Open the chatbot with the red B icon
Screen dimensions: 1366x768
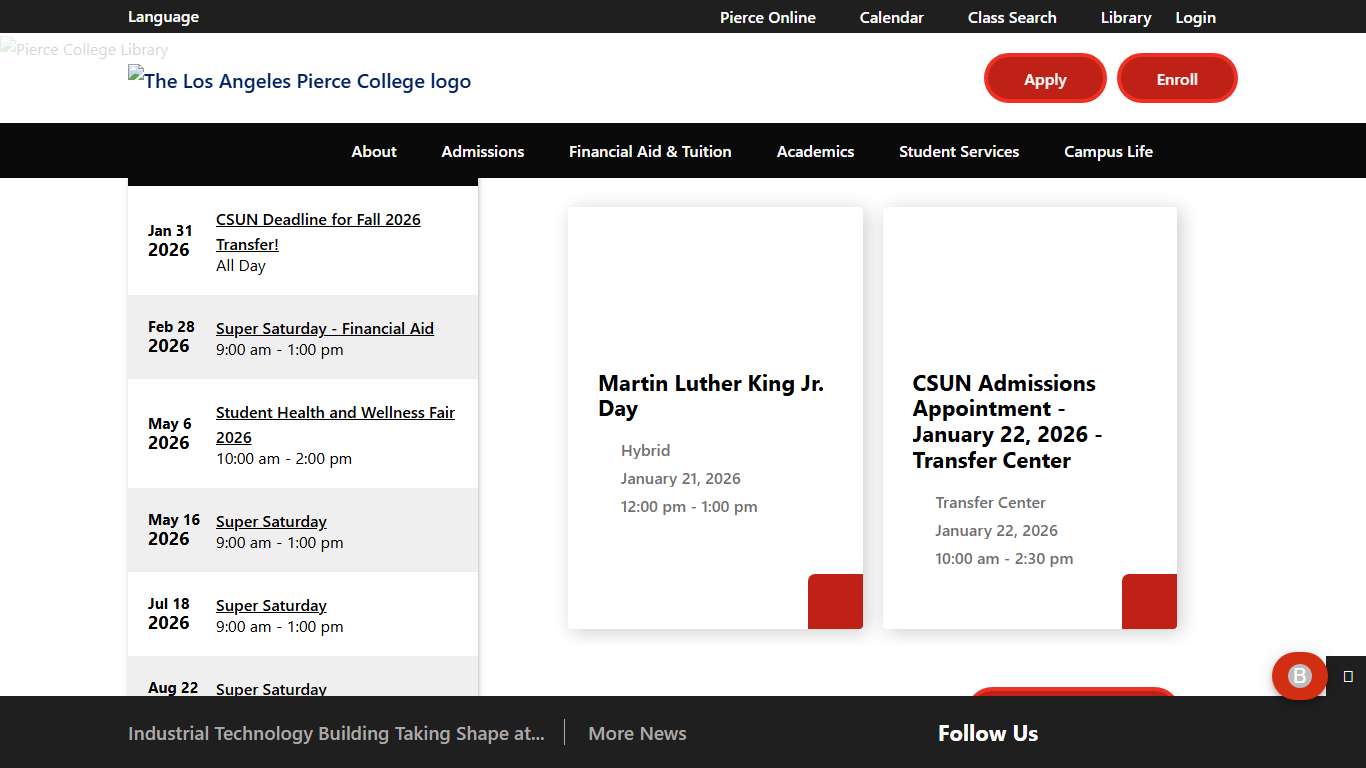coord(1299,676)
